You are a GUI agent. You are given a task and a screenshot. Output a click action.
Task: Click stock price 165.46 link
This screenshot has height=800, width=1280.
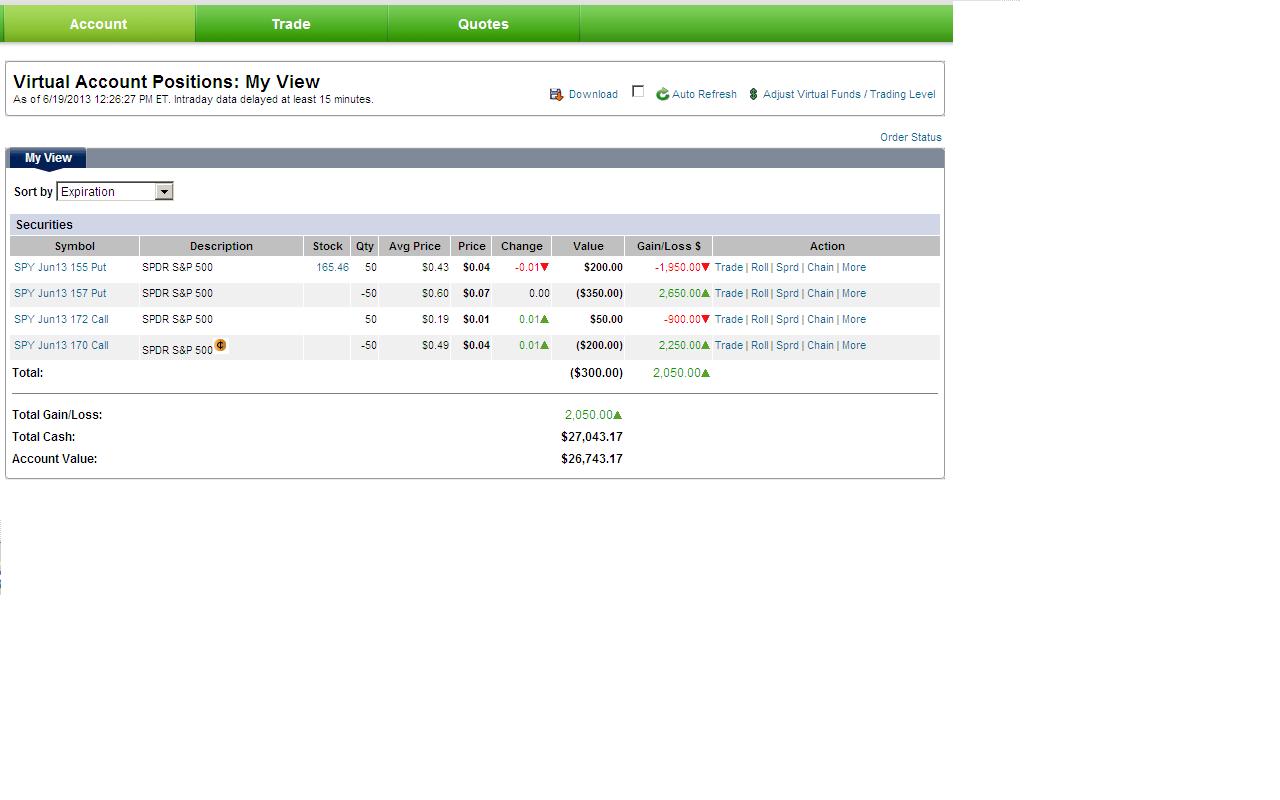(x=332, y=267)
